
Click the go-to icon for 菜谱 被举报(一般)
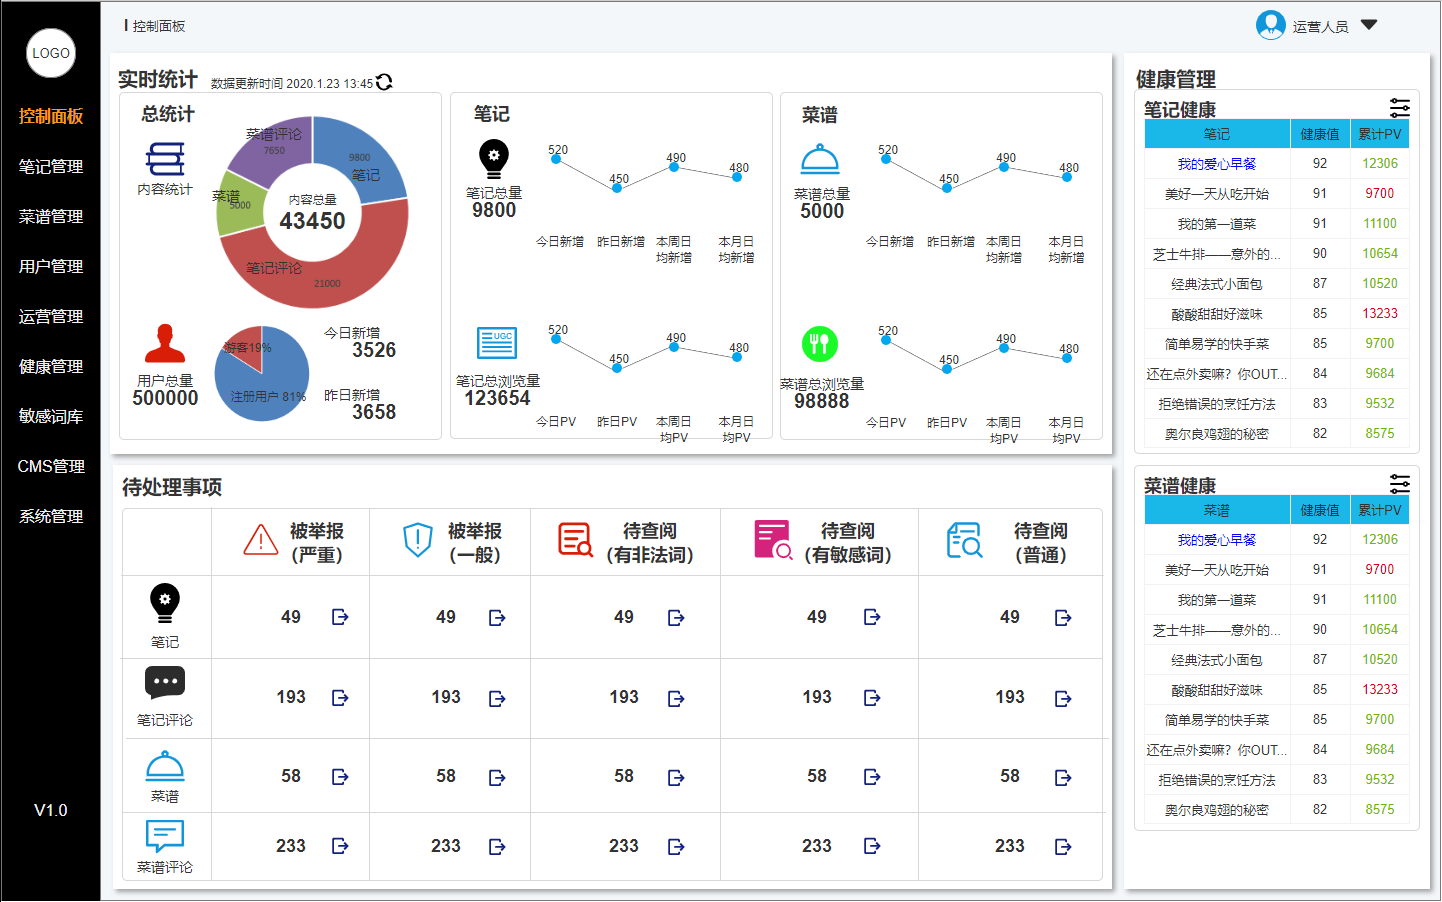pos(497,777)
